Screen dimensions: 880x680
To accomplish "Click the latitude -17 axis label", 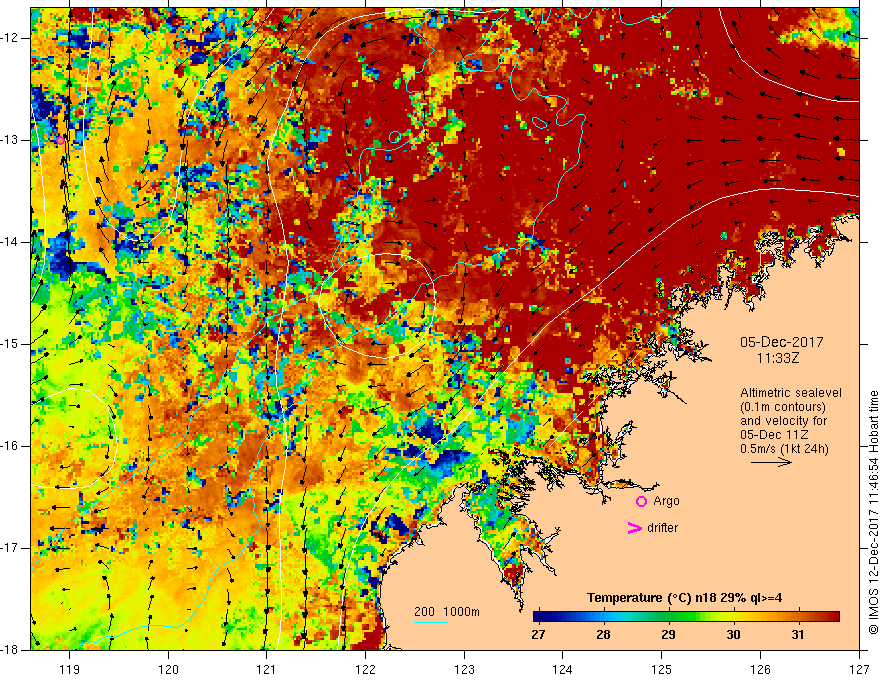I will point(12,548).
